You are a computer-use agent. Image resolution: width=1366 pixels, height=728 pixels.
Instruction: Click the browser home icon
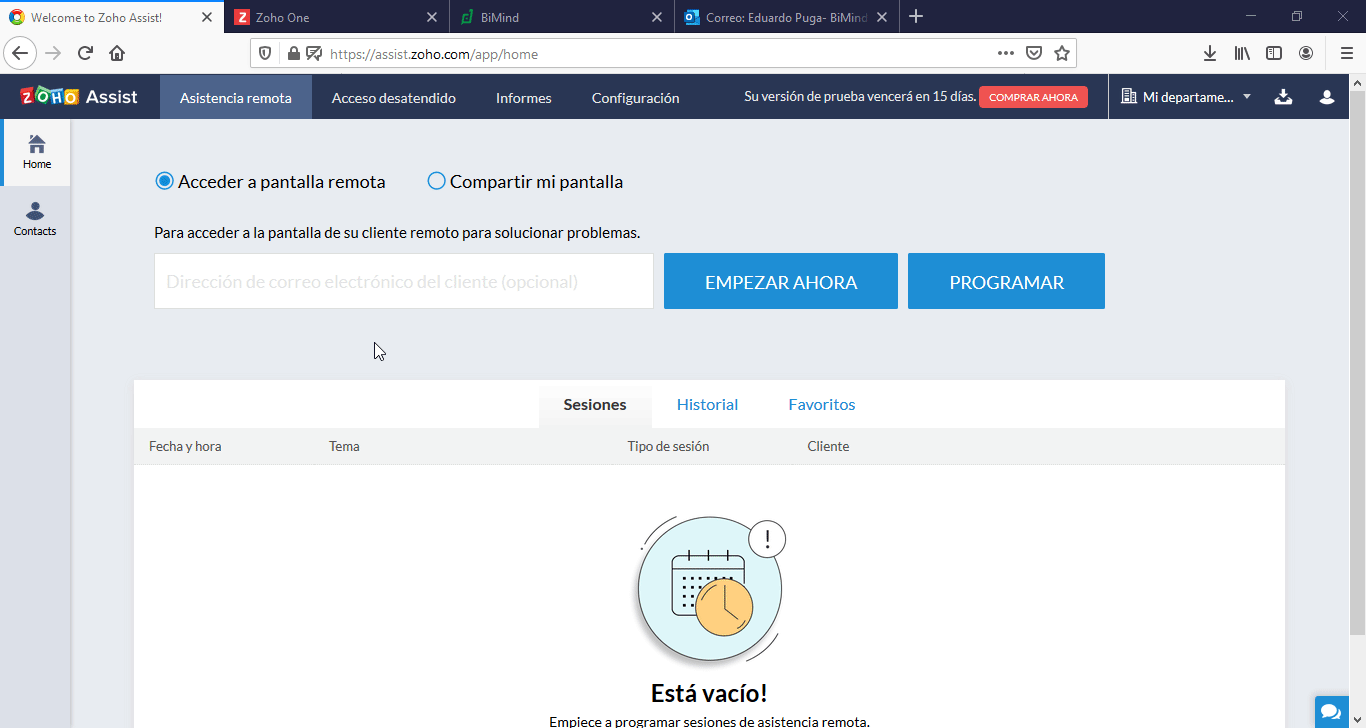point(117,54)
